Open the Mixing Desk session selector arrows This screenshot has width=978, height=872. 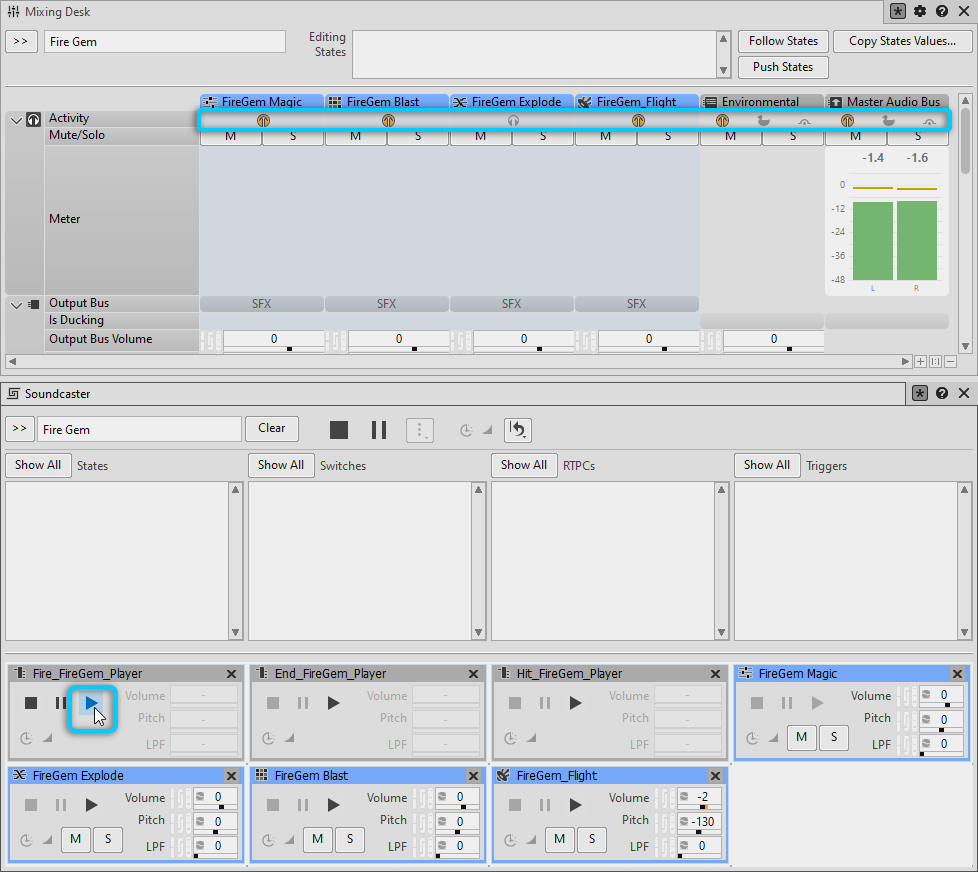(20, 42)
